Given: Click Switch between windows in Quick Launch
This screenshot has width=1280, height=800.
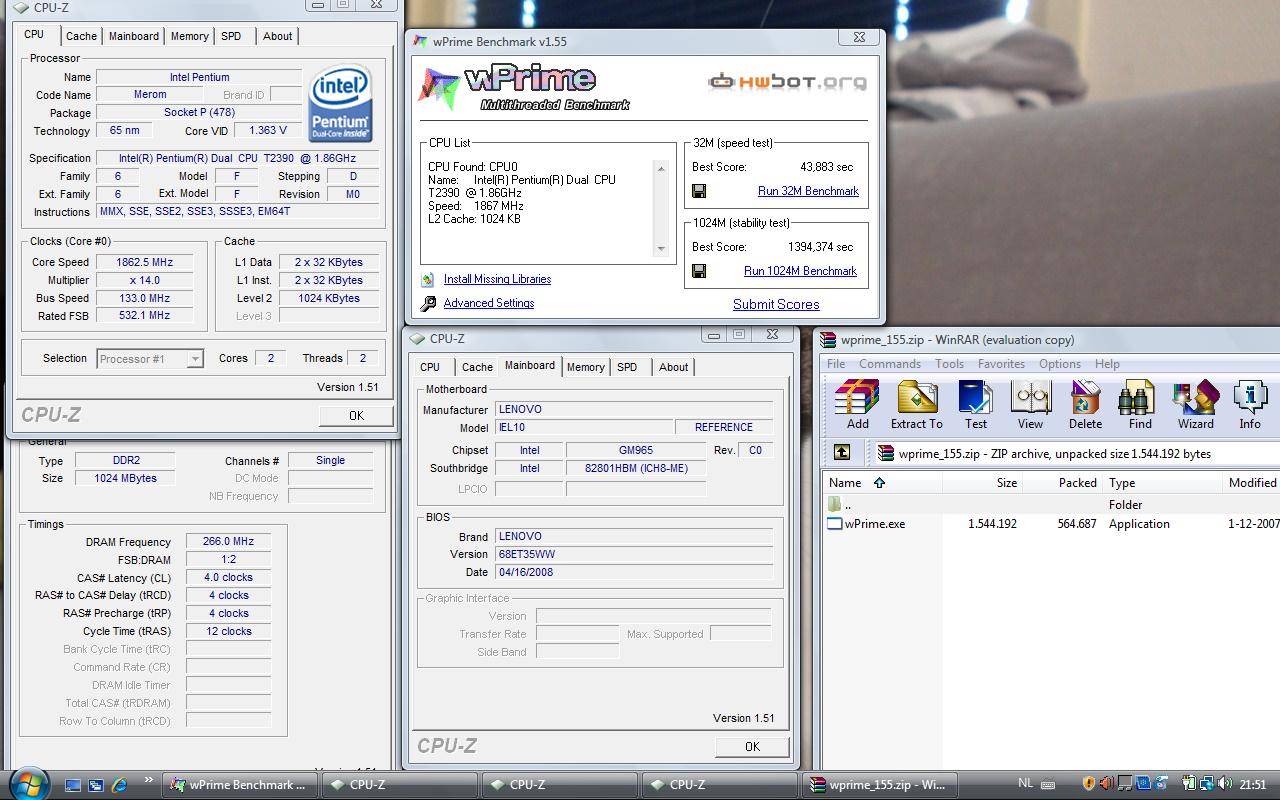Looking at the screenshot, I should [96, 785].
